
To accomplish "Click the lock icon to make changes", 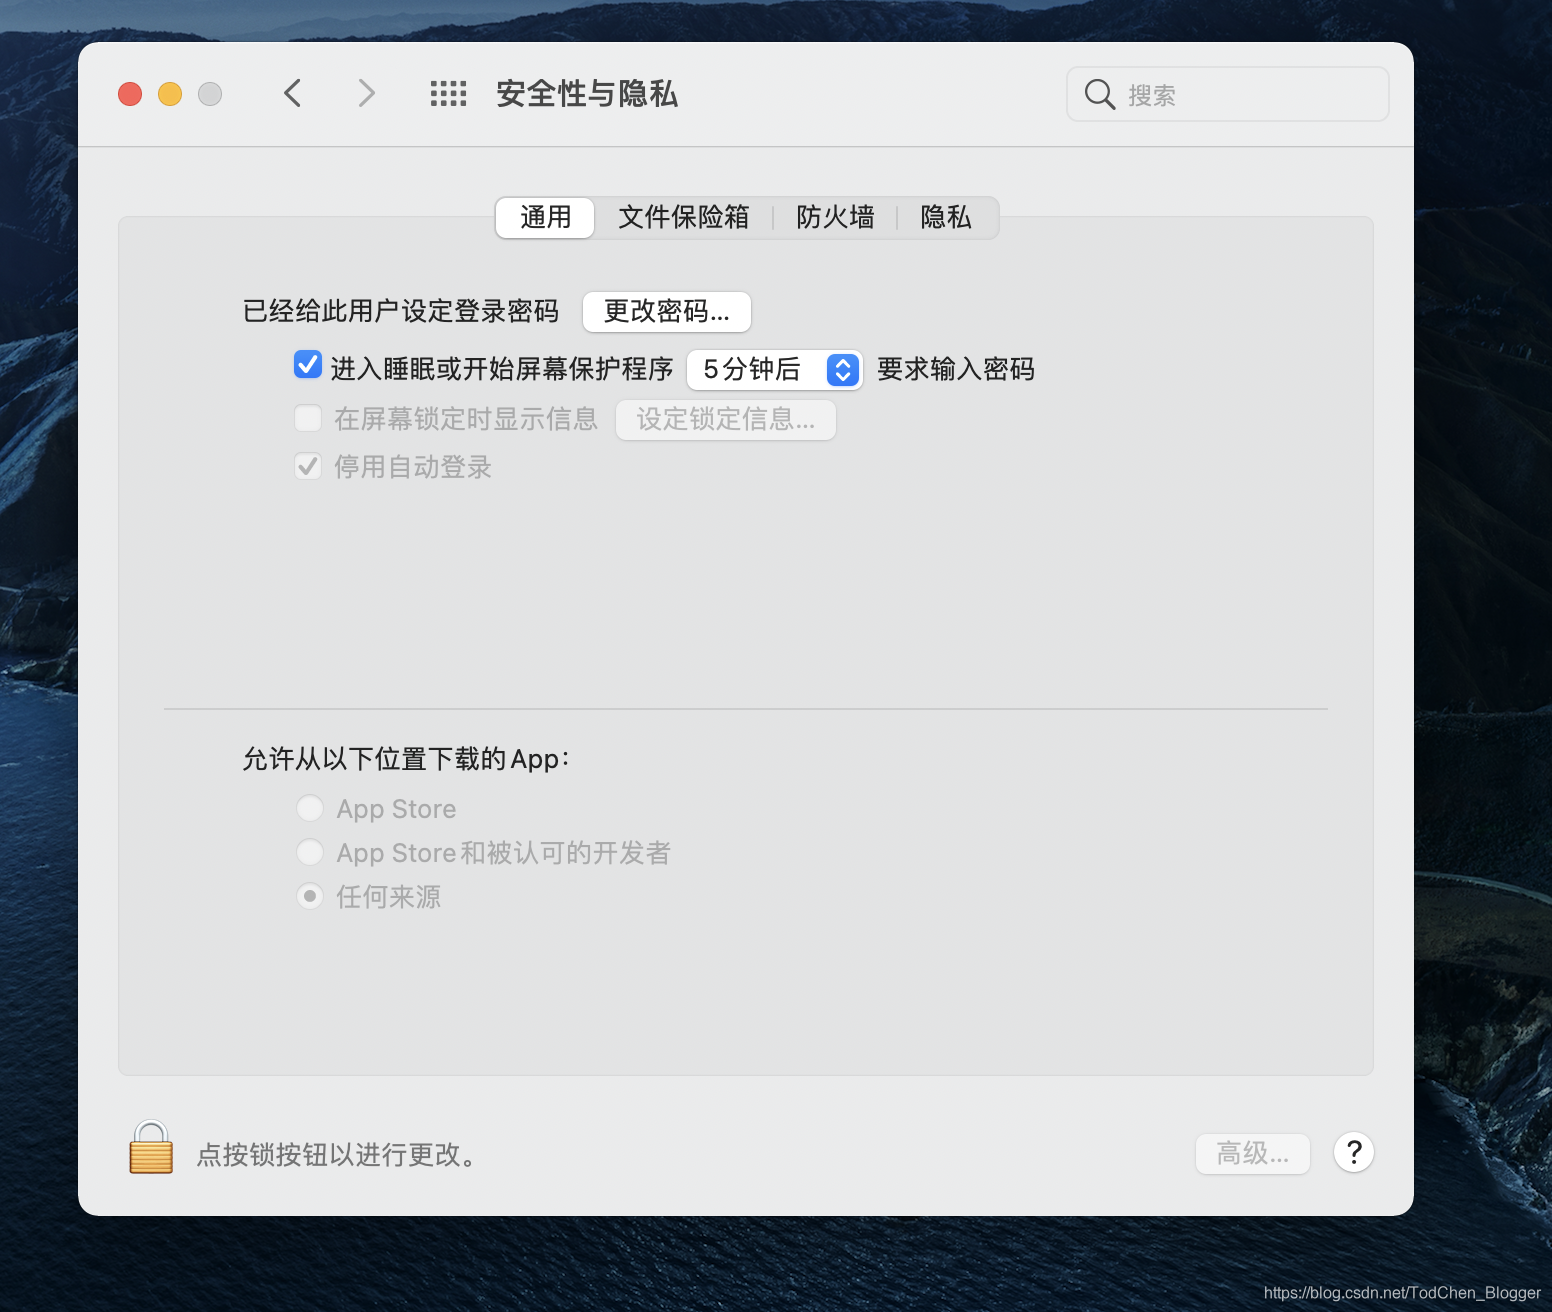I will [151, 1147].
